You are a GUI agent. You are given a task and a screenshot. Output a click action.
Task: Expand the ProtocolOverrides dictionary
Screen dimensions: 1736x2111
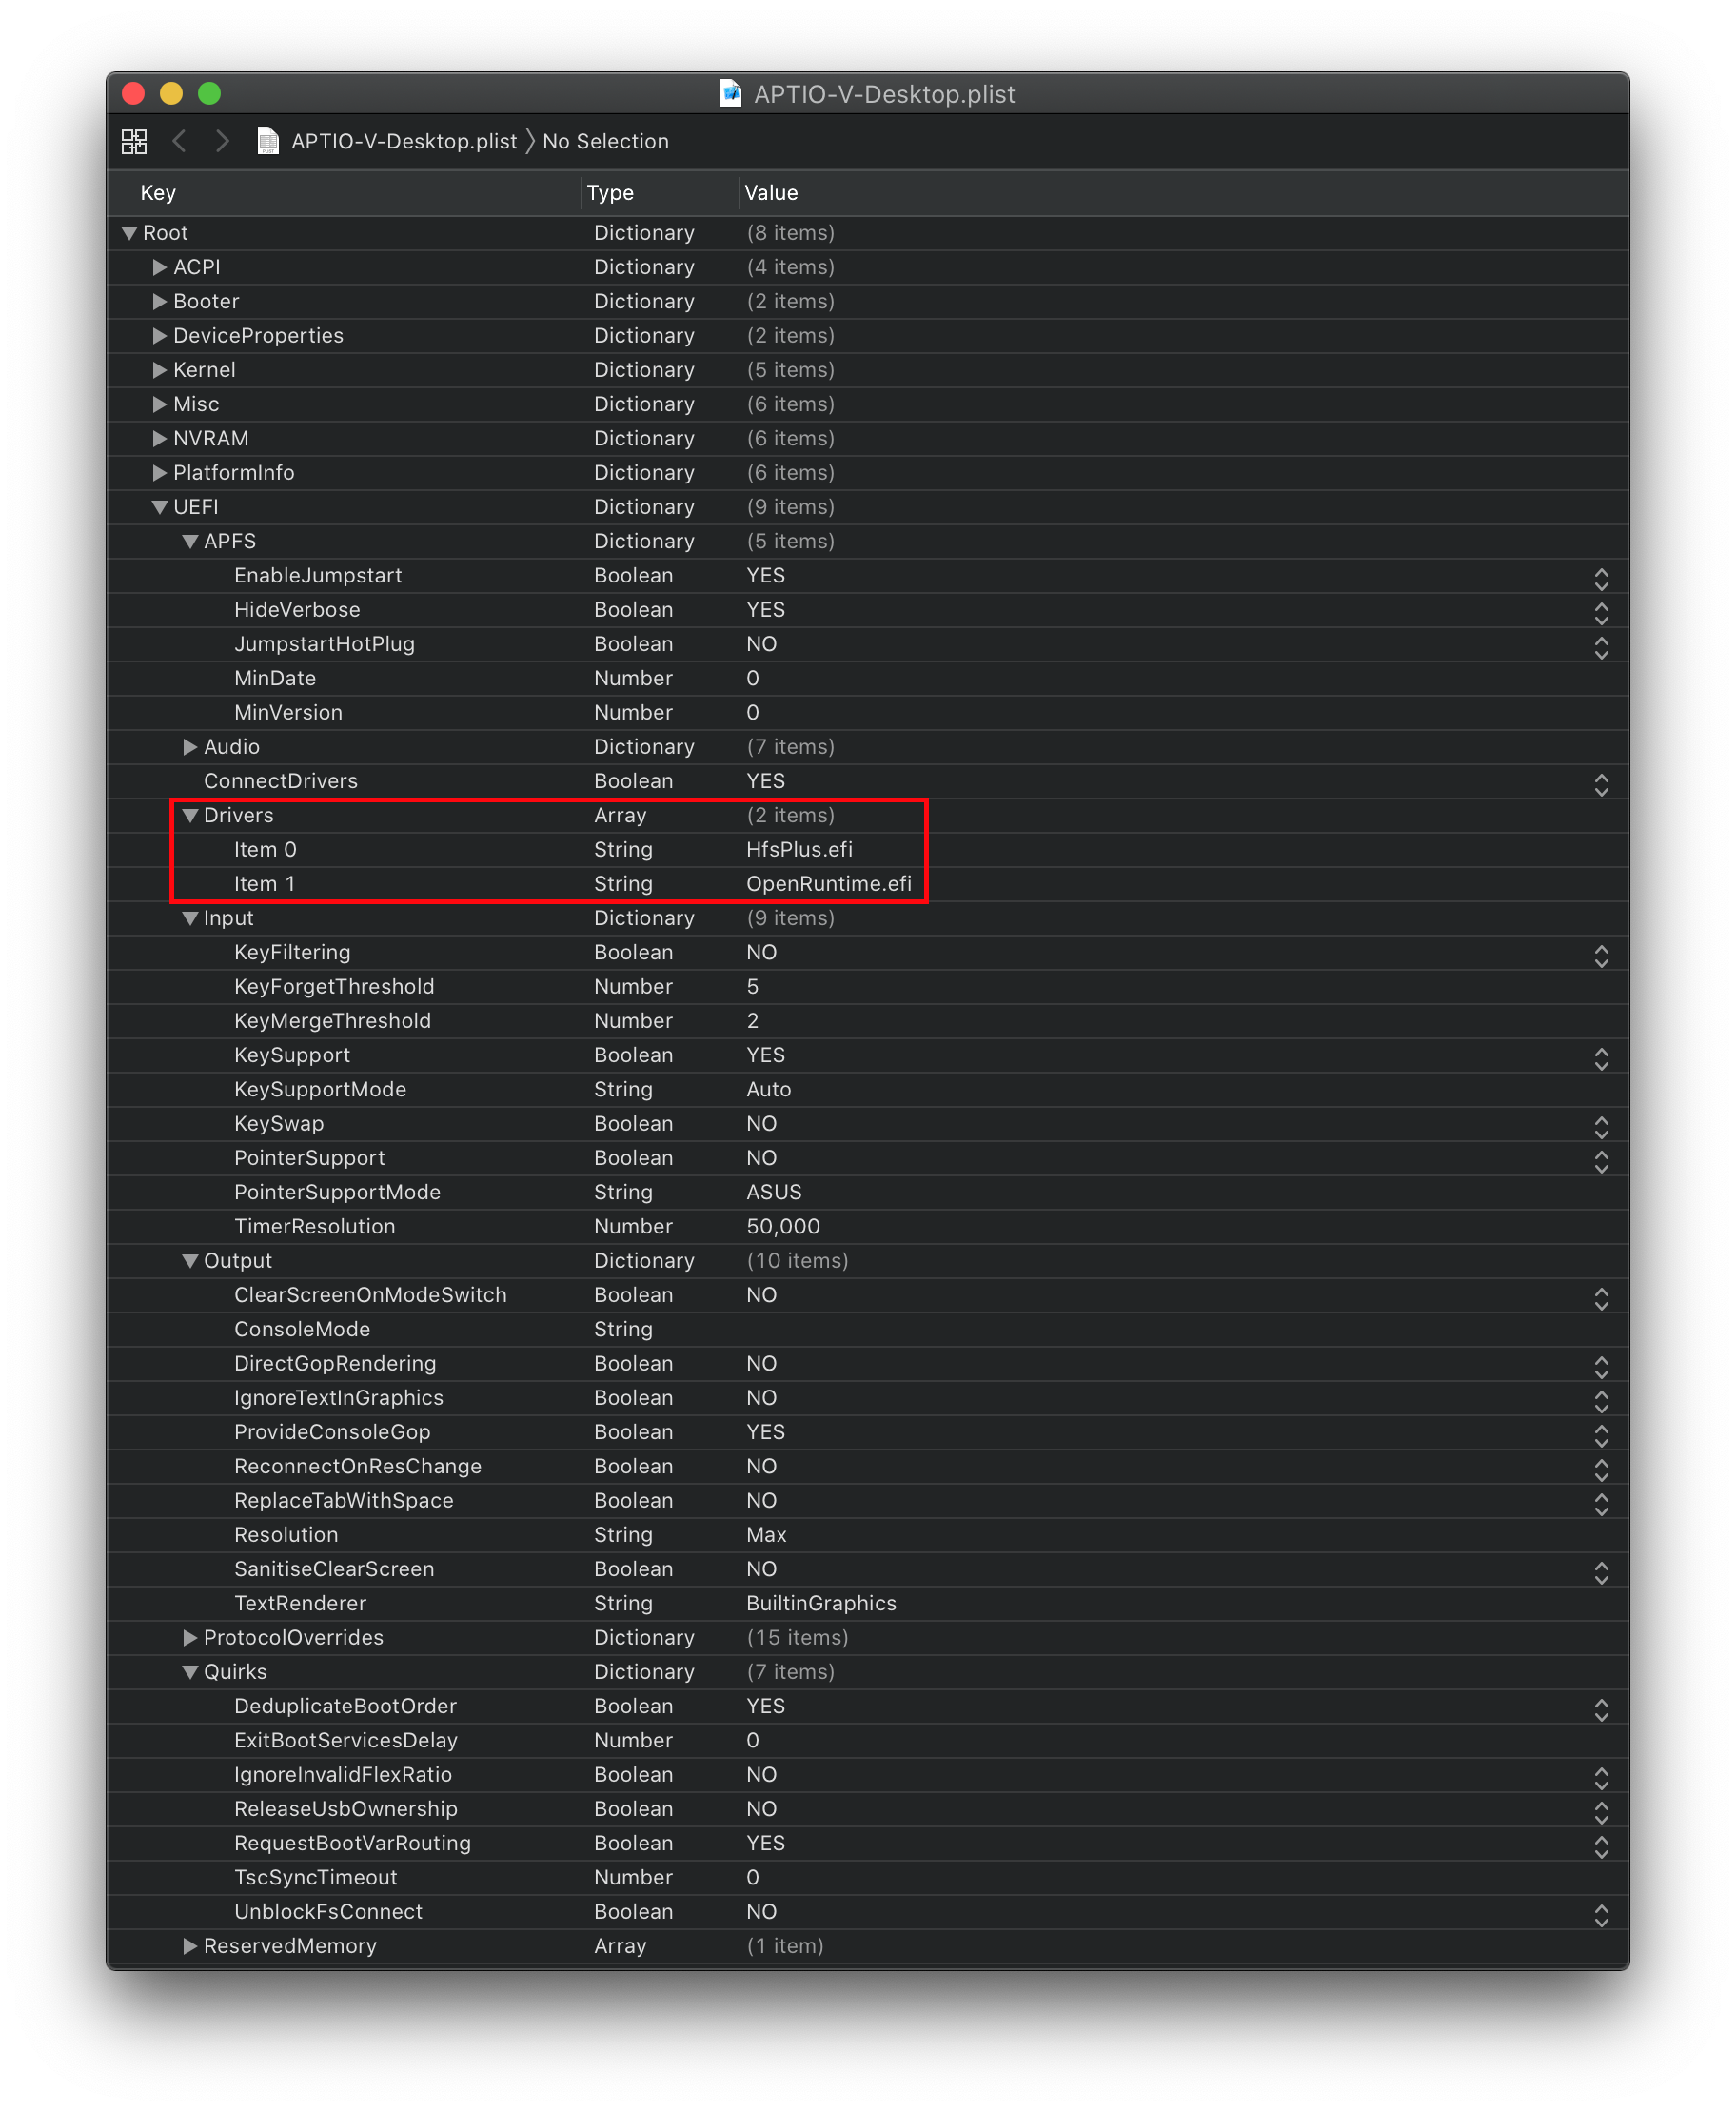190,1637
